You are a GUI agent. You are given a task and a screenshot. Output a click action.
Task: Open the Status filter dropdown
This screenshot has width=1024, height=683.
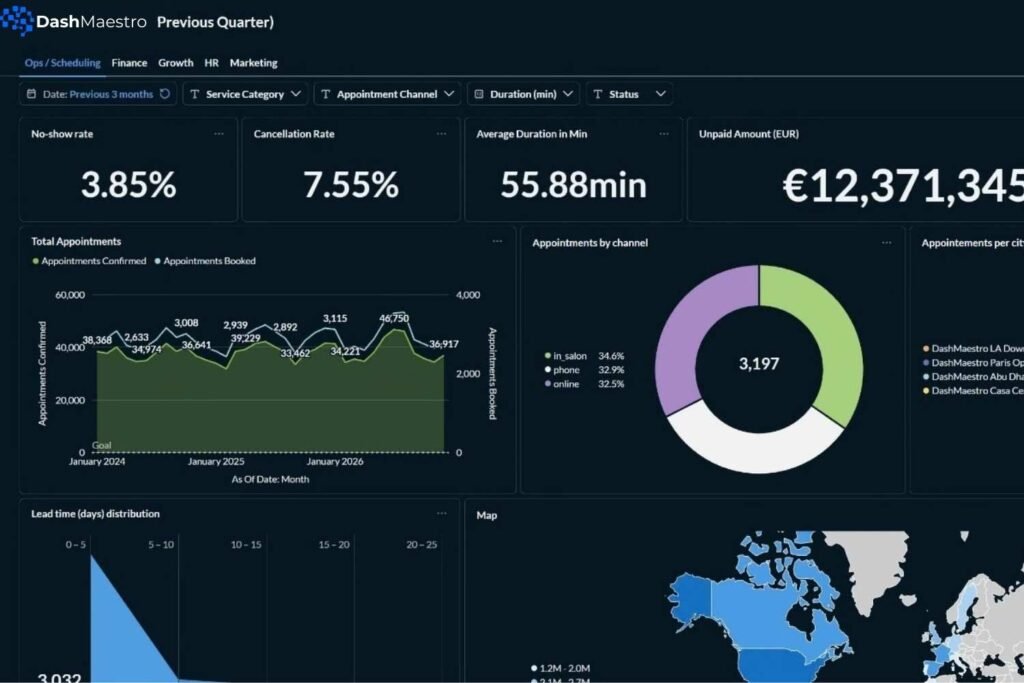629,94
